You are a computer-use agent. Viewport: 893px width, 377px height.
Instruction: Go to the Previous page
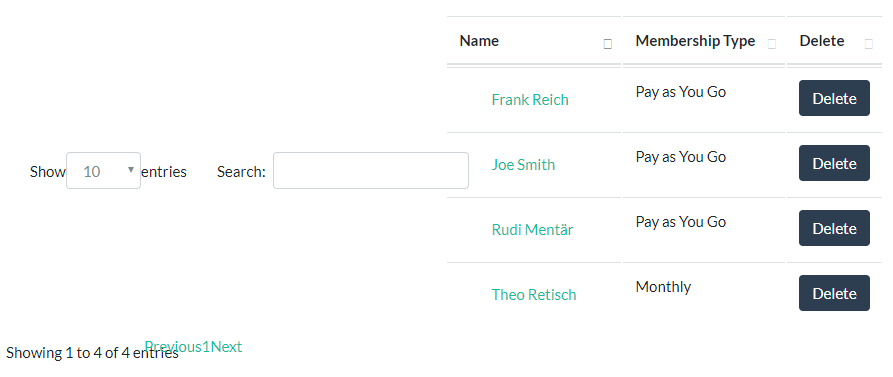click(173, 346)
